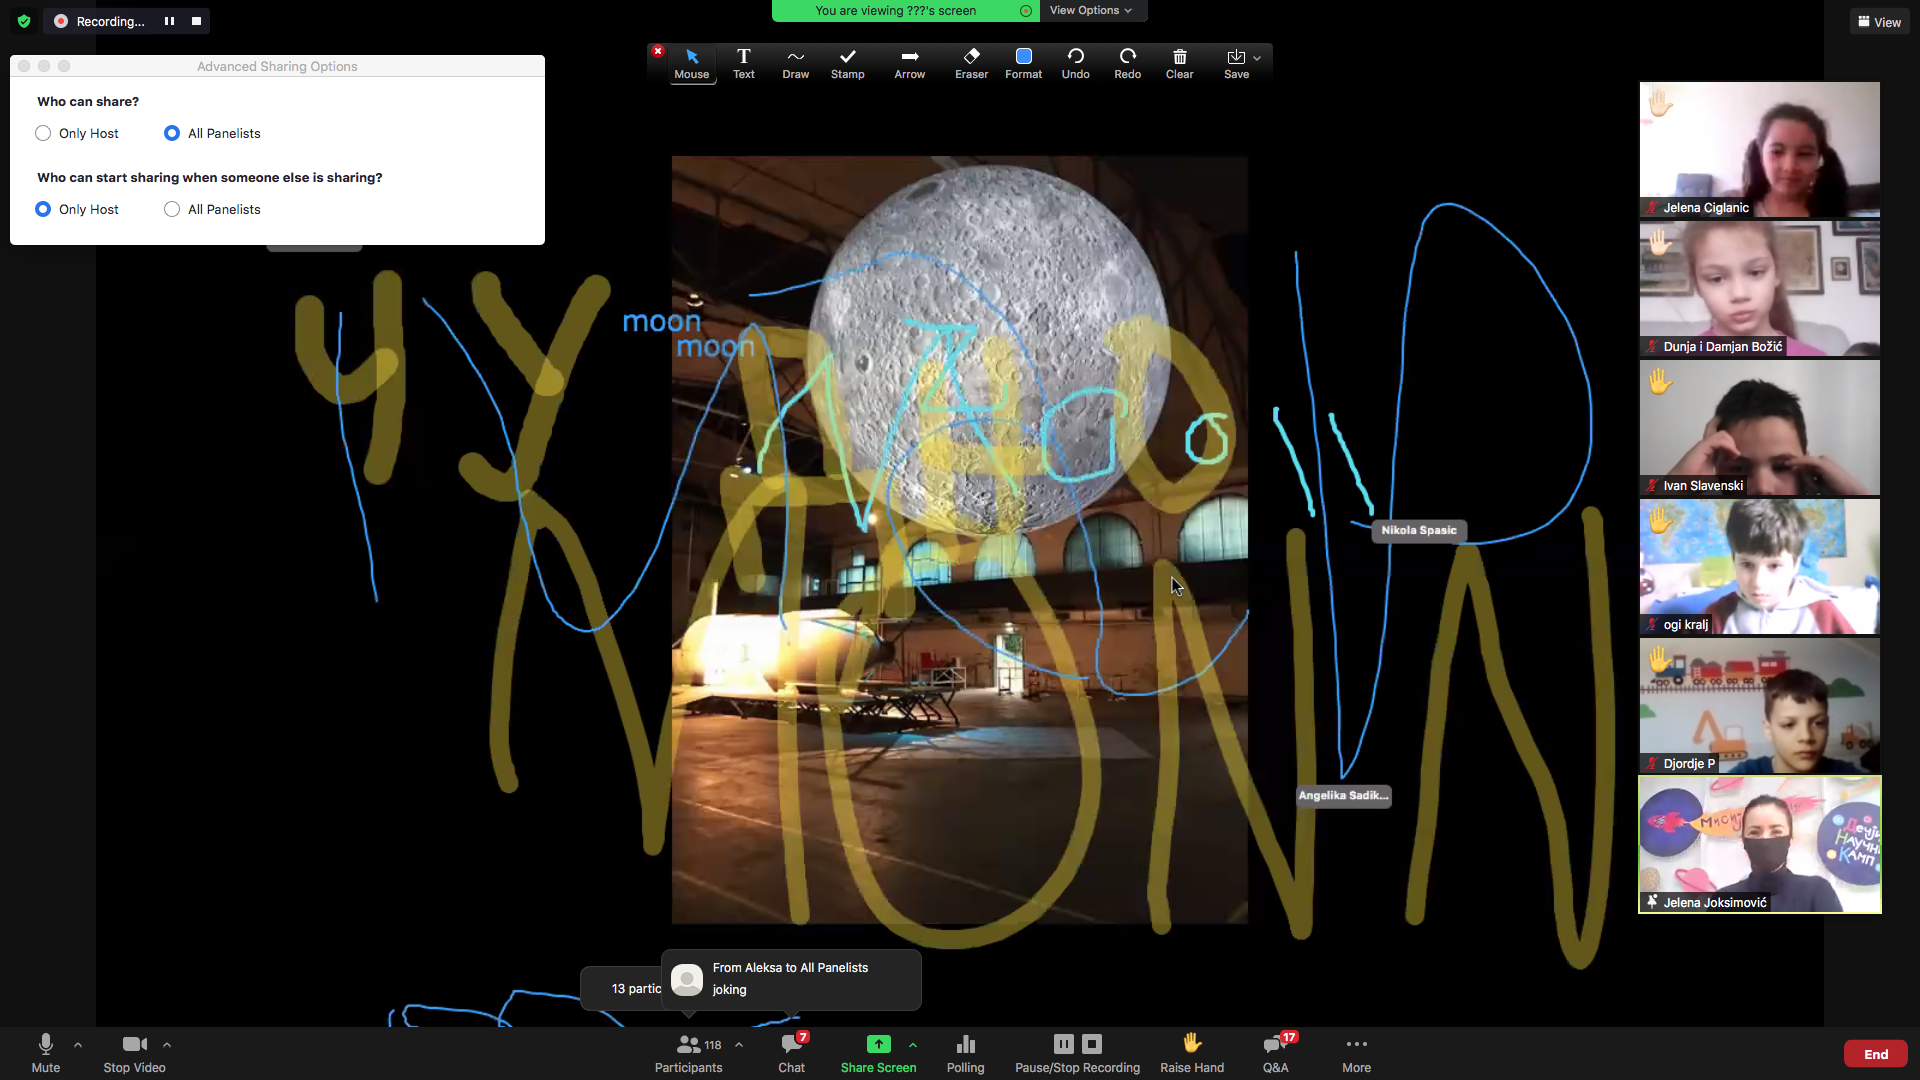Image resolution: width=1920 pixels, height=1080 pixels.
Task: Undo the last annotation
Action: (x=1075, y=64)
